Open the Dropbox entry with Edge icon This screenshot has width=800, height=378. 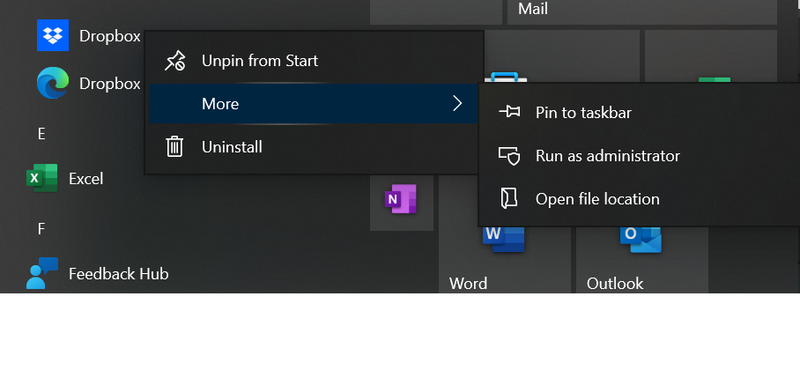pyautogui.click(x=88, y=83)
